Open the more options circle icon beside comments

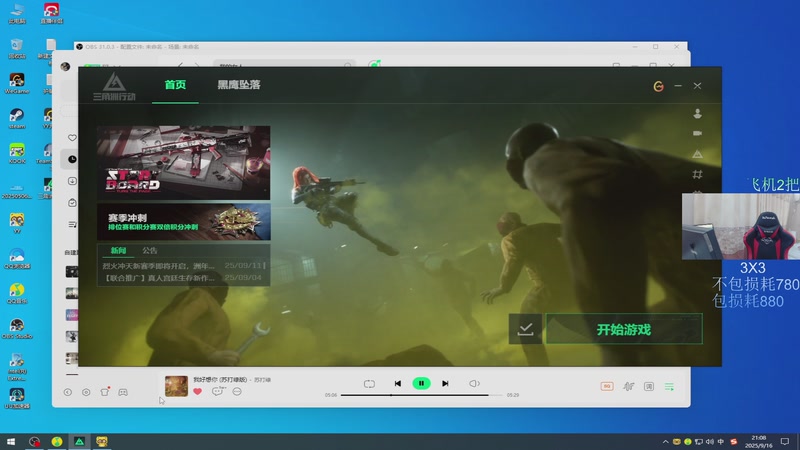click(x=237, y=391)
